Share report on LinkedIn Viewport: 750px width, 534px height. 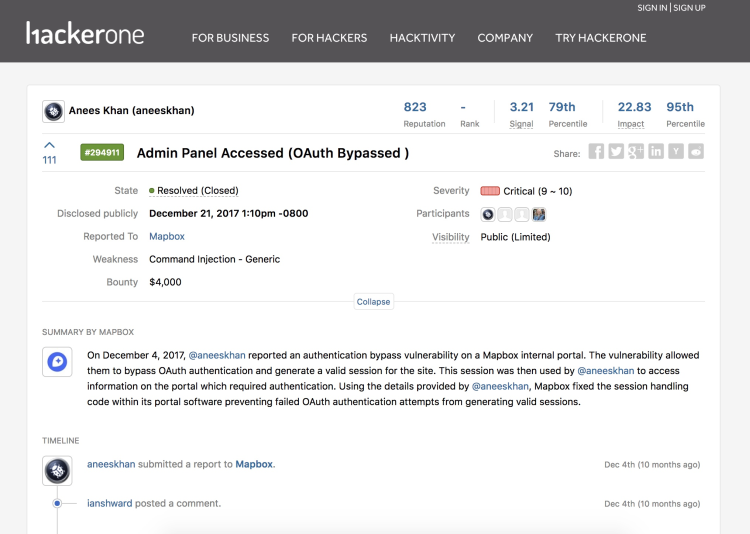(x=656, y=152)
